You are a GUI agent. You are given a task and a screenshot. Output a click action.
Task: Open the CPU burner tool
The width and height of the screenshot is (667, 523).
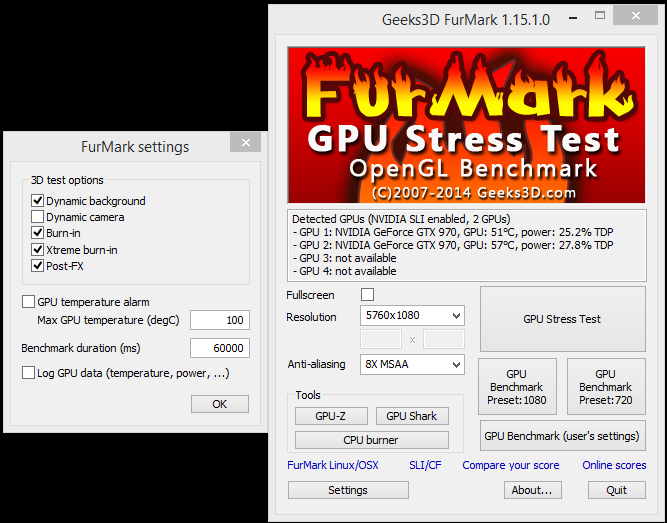371,440
